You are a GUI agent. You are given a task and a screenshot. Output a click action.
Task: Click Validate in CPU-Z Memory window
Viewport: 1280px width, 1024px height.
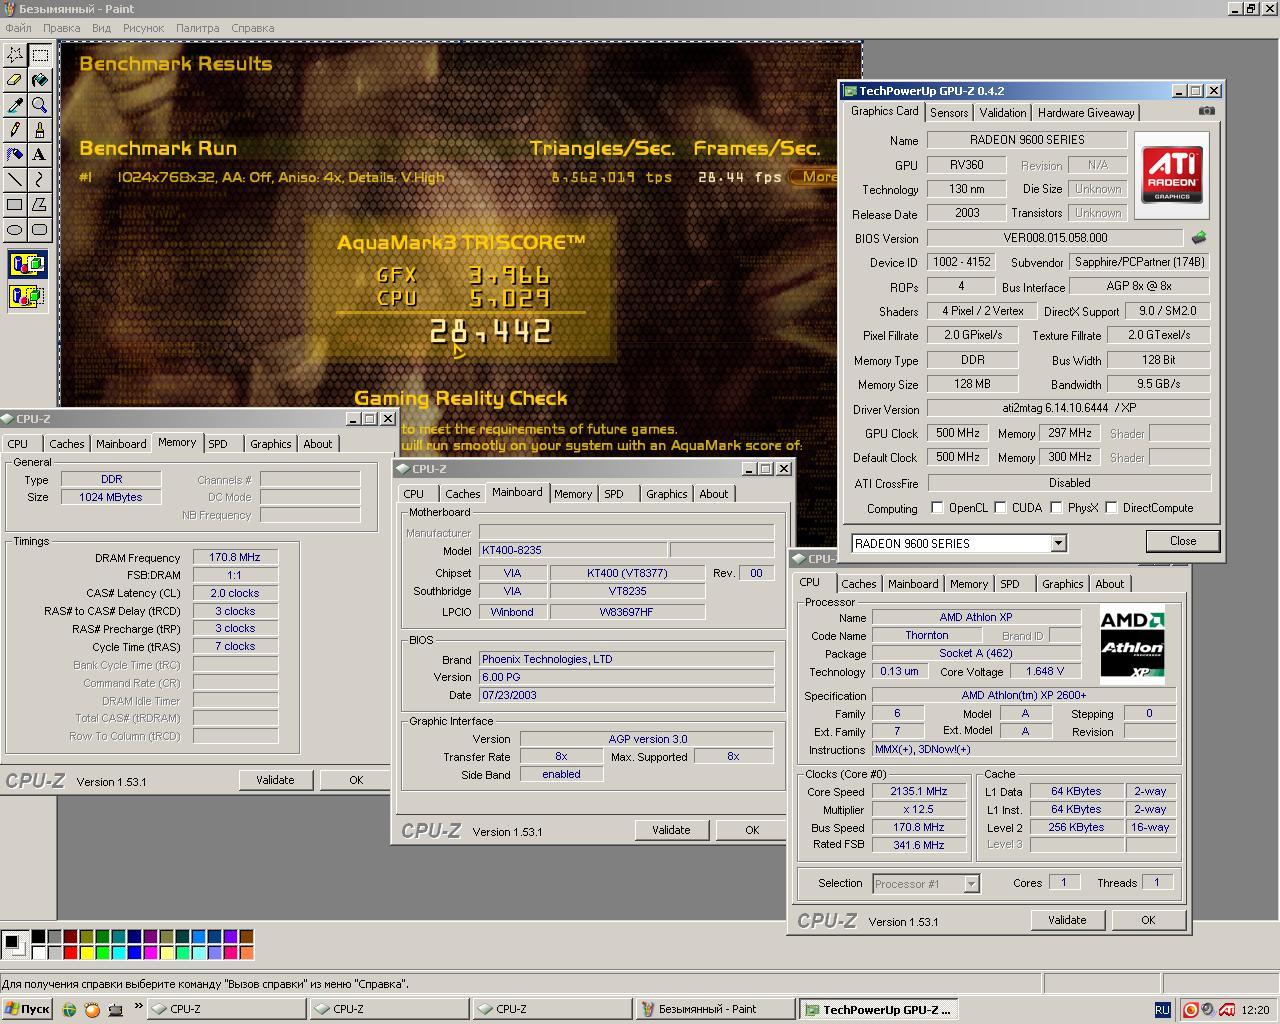coord(275,780)
